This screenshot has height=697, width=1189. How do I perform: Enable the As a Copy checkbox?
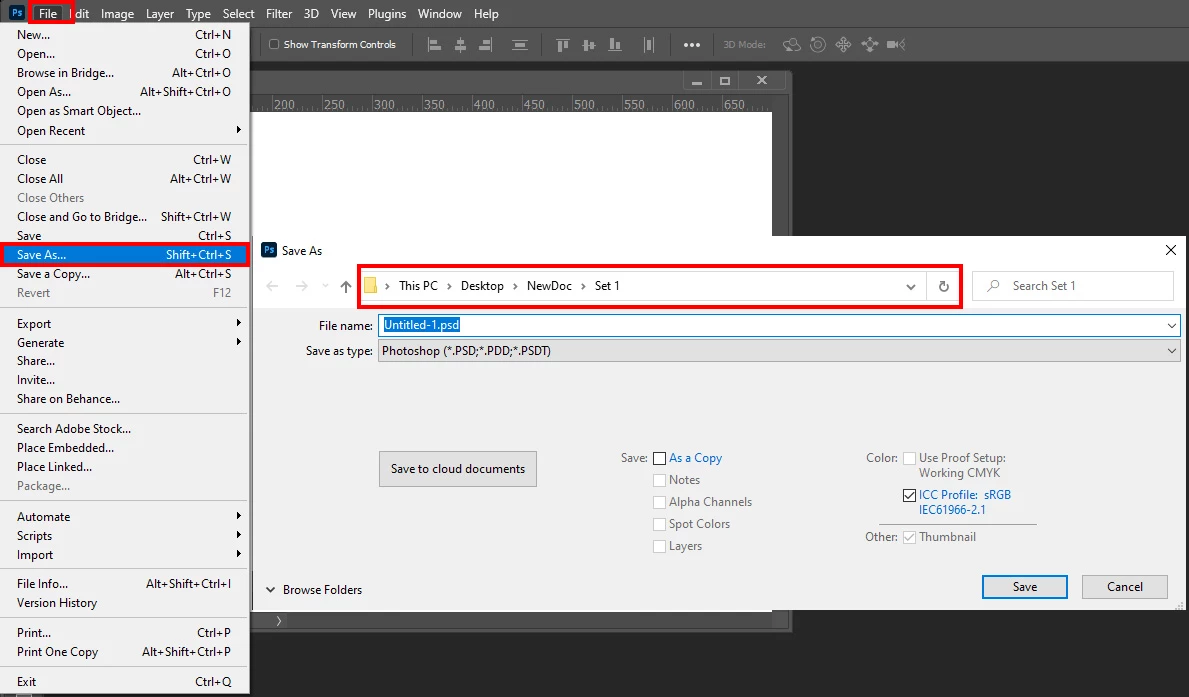tap(660, 458)
